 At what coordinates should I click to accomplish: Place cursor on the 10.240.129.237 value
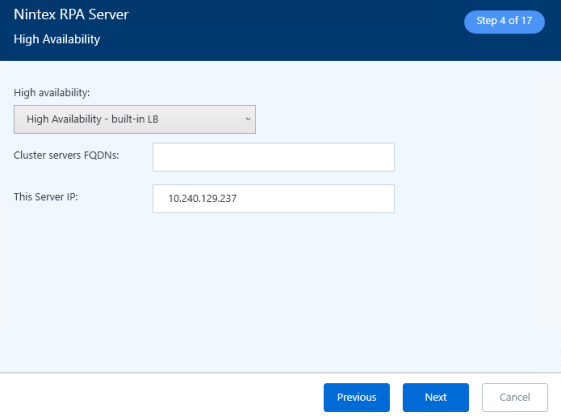tap(203, 199)
